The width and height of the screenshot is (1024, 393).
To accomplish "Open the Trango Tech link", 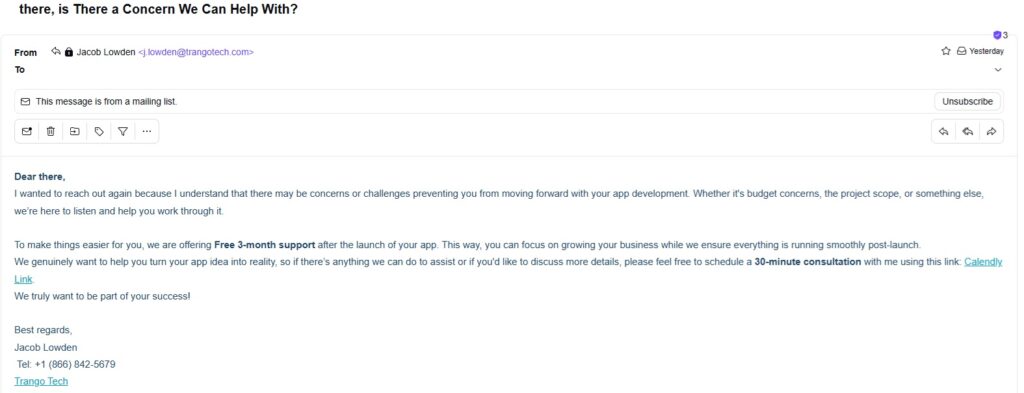I will point(41,381).
